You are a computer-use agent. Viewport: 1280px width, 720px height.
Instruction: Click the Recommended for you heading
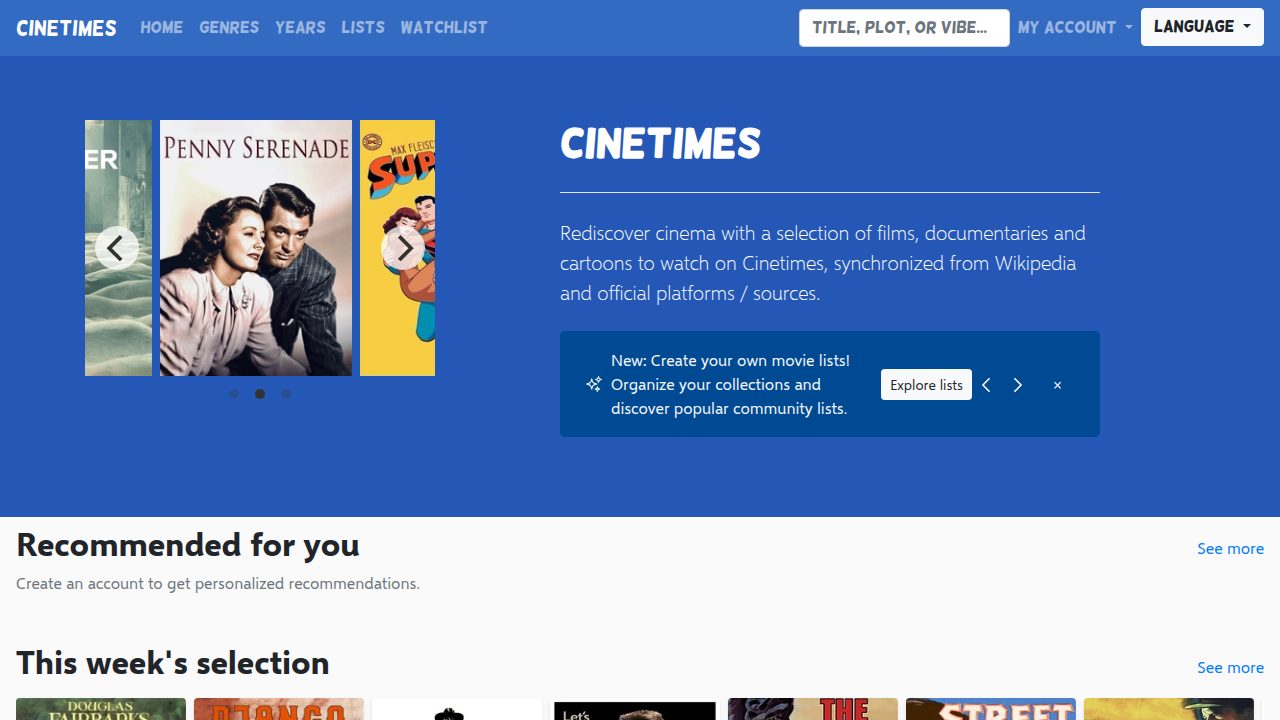[x=188, y=545]
